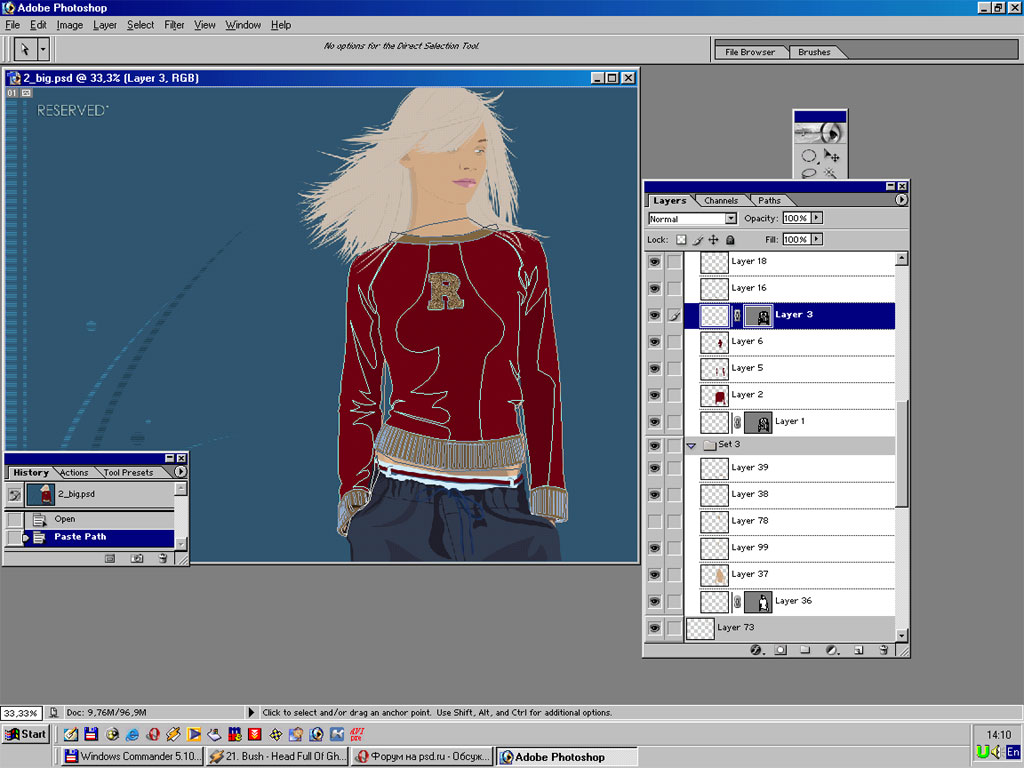
Task: Open the Image menu
Action: (69, 25)
